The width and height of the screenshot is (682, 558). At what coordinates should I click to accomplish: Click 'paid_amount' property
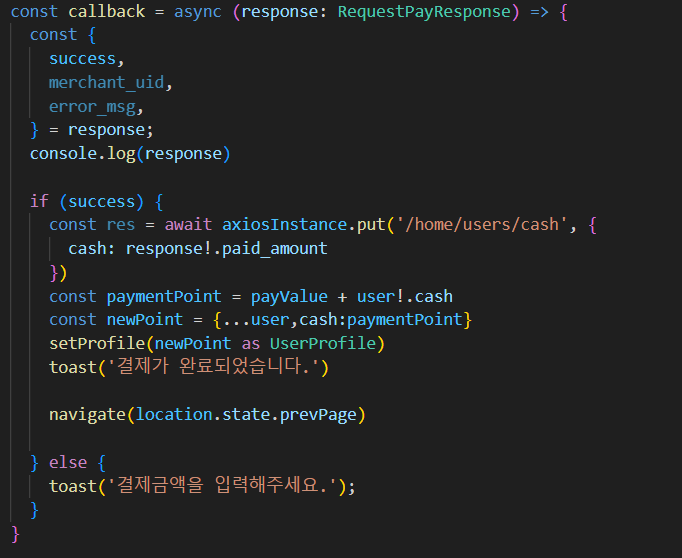(274, 248)
